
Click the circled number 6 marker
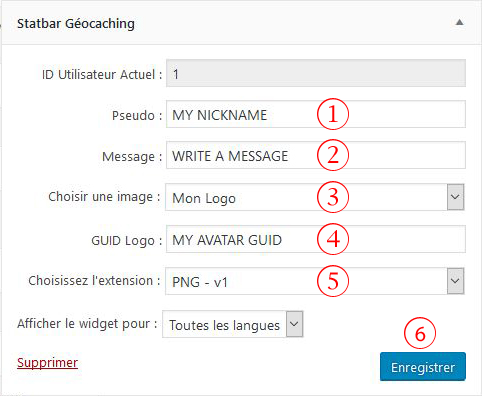coord(420,333)
